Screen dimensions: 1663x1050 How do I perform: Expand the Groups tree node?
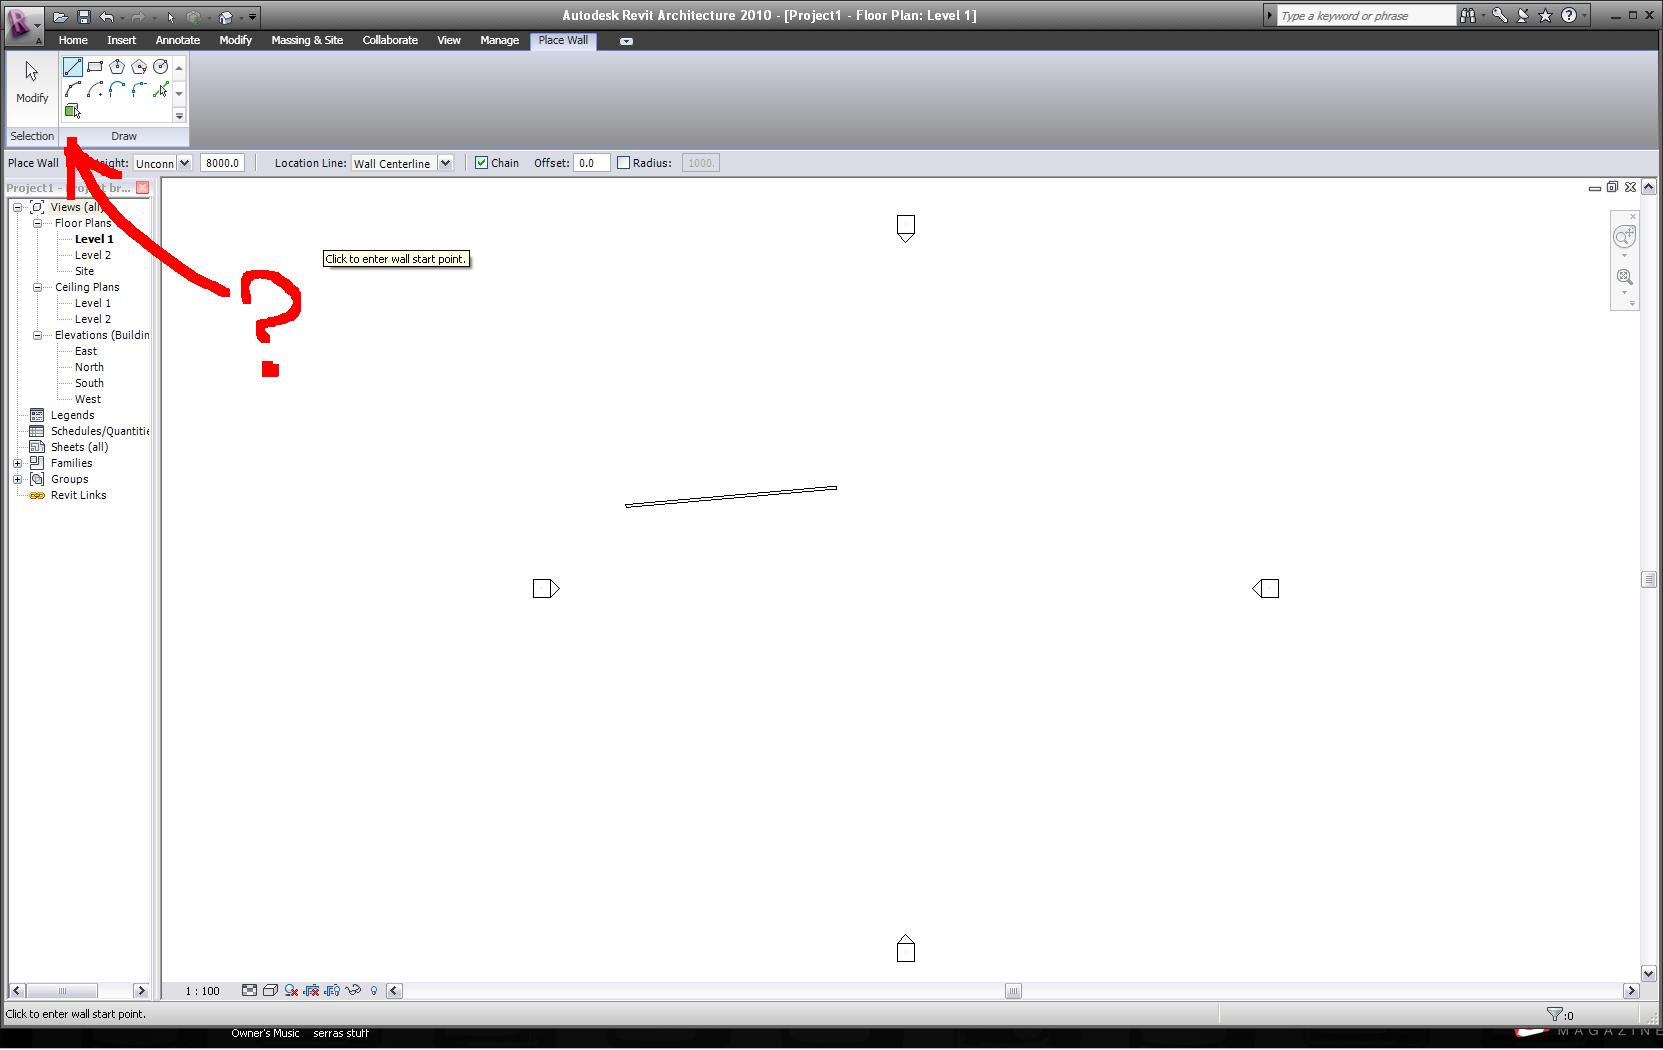point(18,479)
